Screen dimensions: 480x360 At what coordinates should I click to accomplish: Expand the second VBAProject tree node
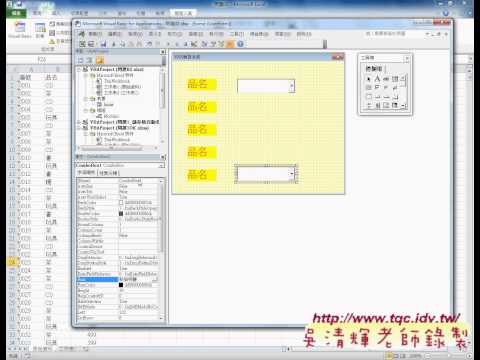coord(80,122)
